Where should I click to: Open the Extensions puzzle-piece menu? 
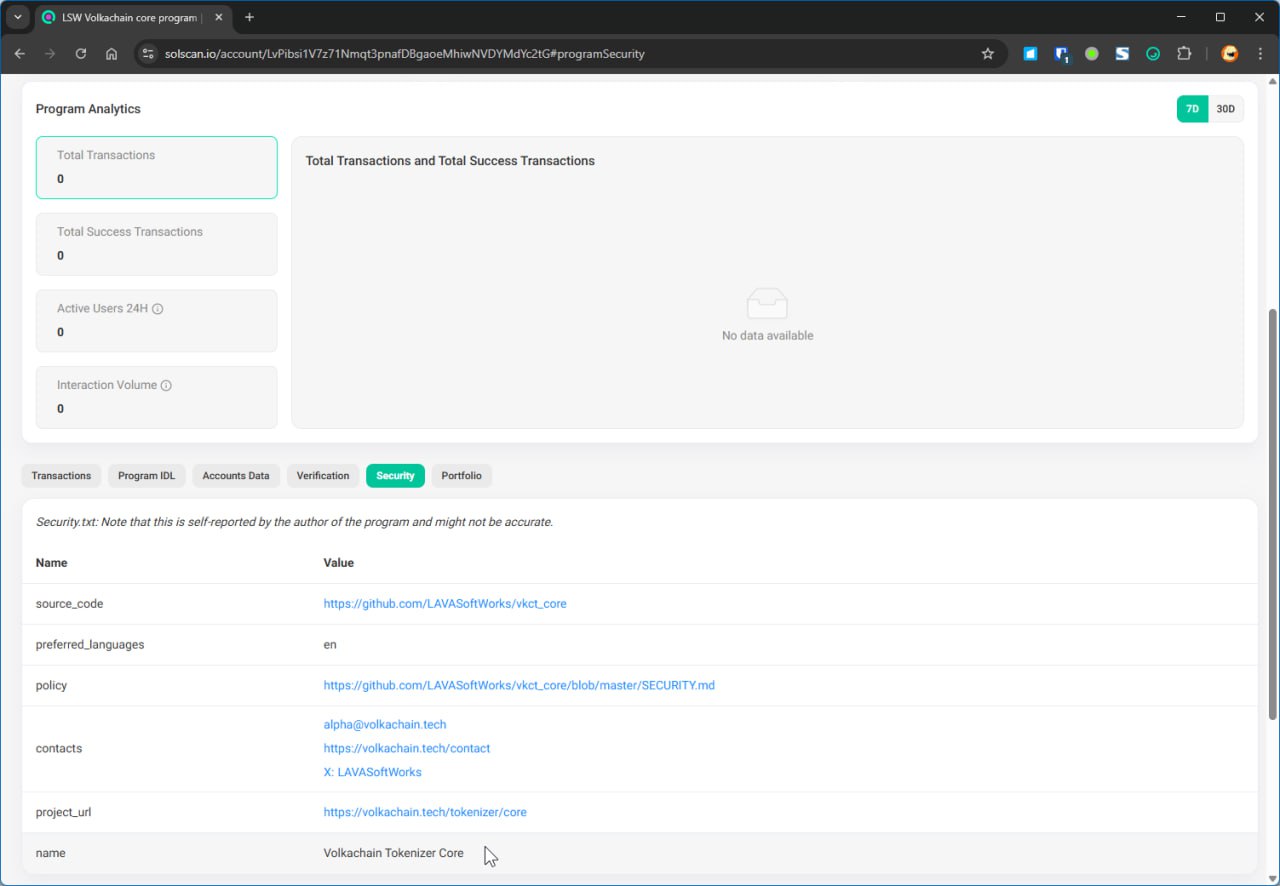click(1185, 54)
